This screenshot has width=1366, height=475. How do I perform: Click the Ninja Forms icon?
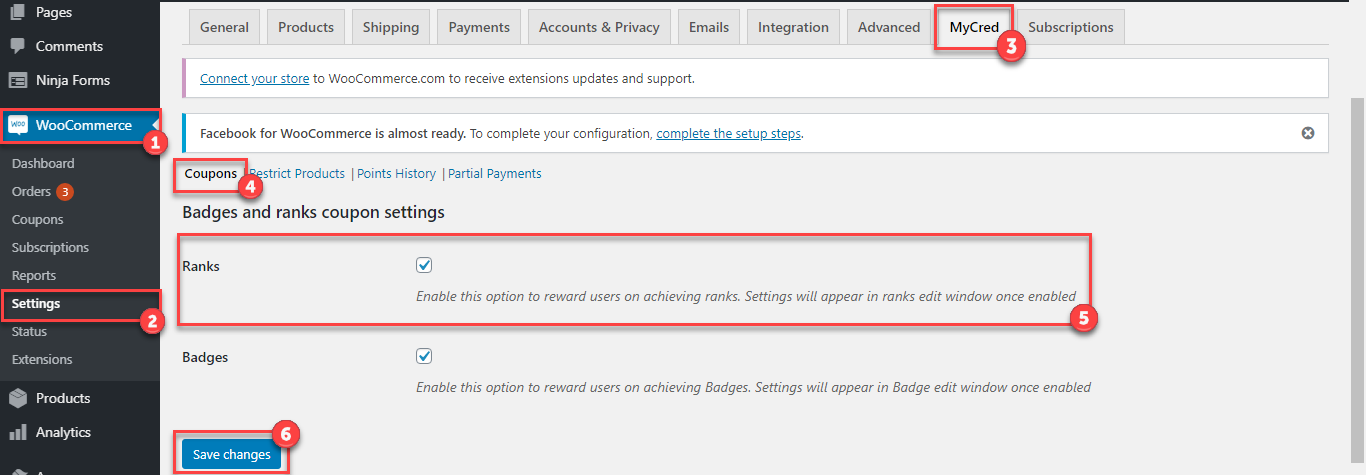click(x=18, y=80)
